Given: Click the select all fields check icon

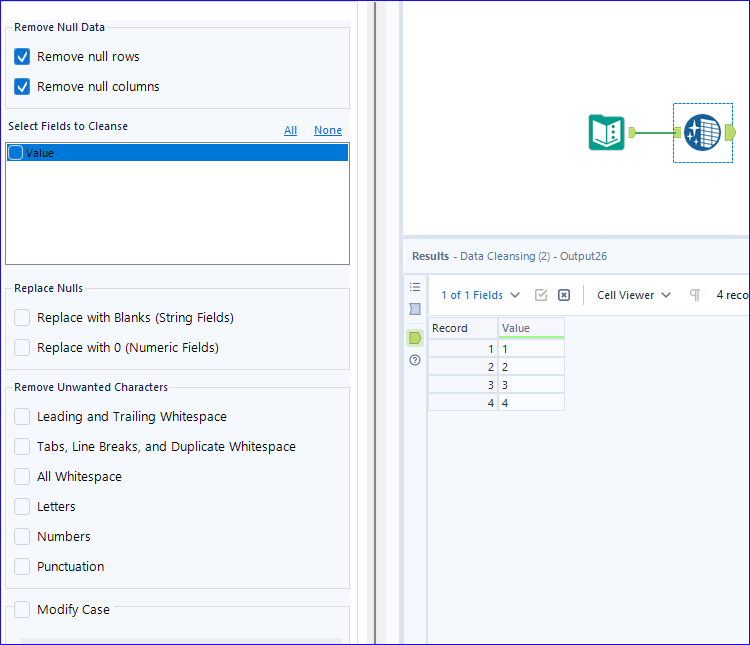Looking at the screenshot, I should click(541, 295).
